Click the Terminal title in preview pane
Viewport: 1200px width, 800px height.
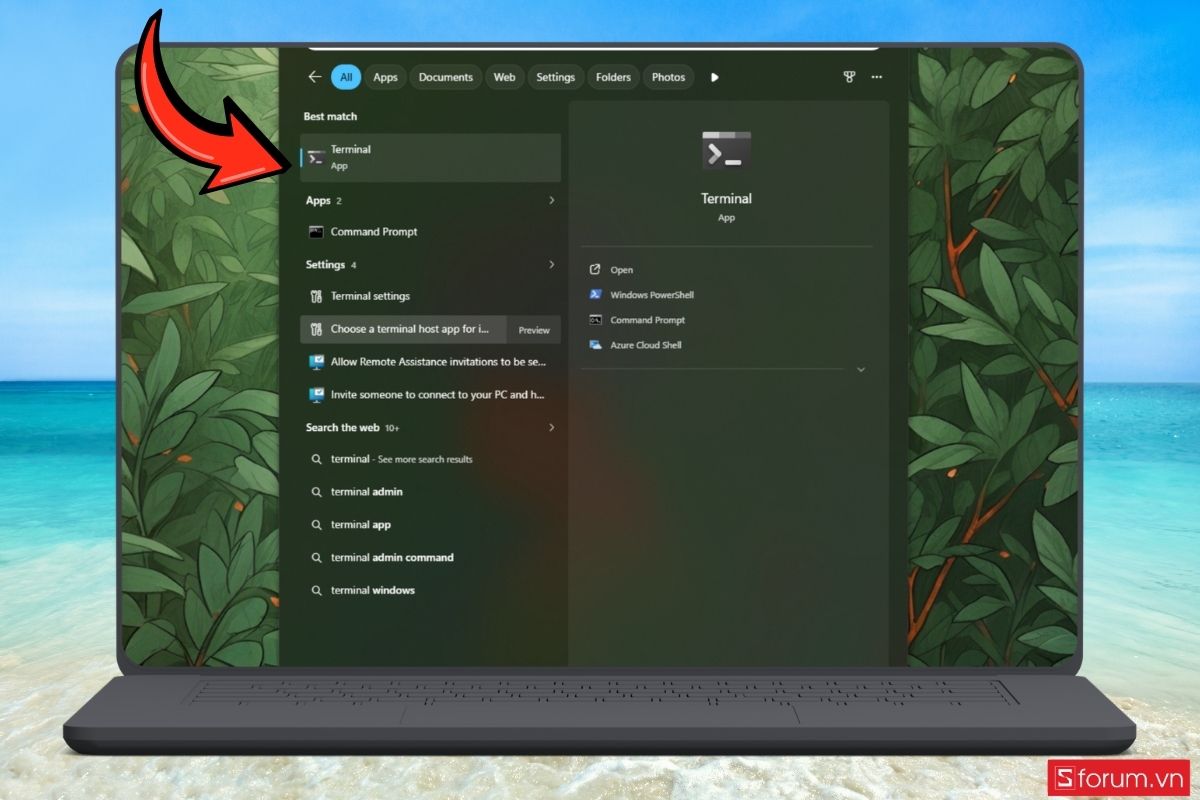pyautogui.click(x=726, y=199)
